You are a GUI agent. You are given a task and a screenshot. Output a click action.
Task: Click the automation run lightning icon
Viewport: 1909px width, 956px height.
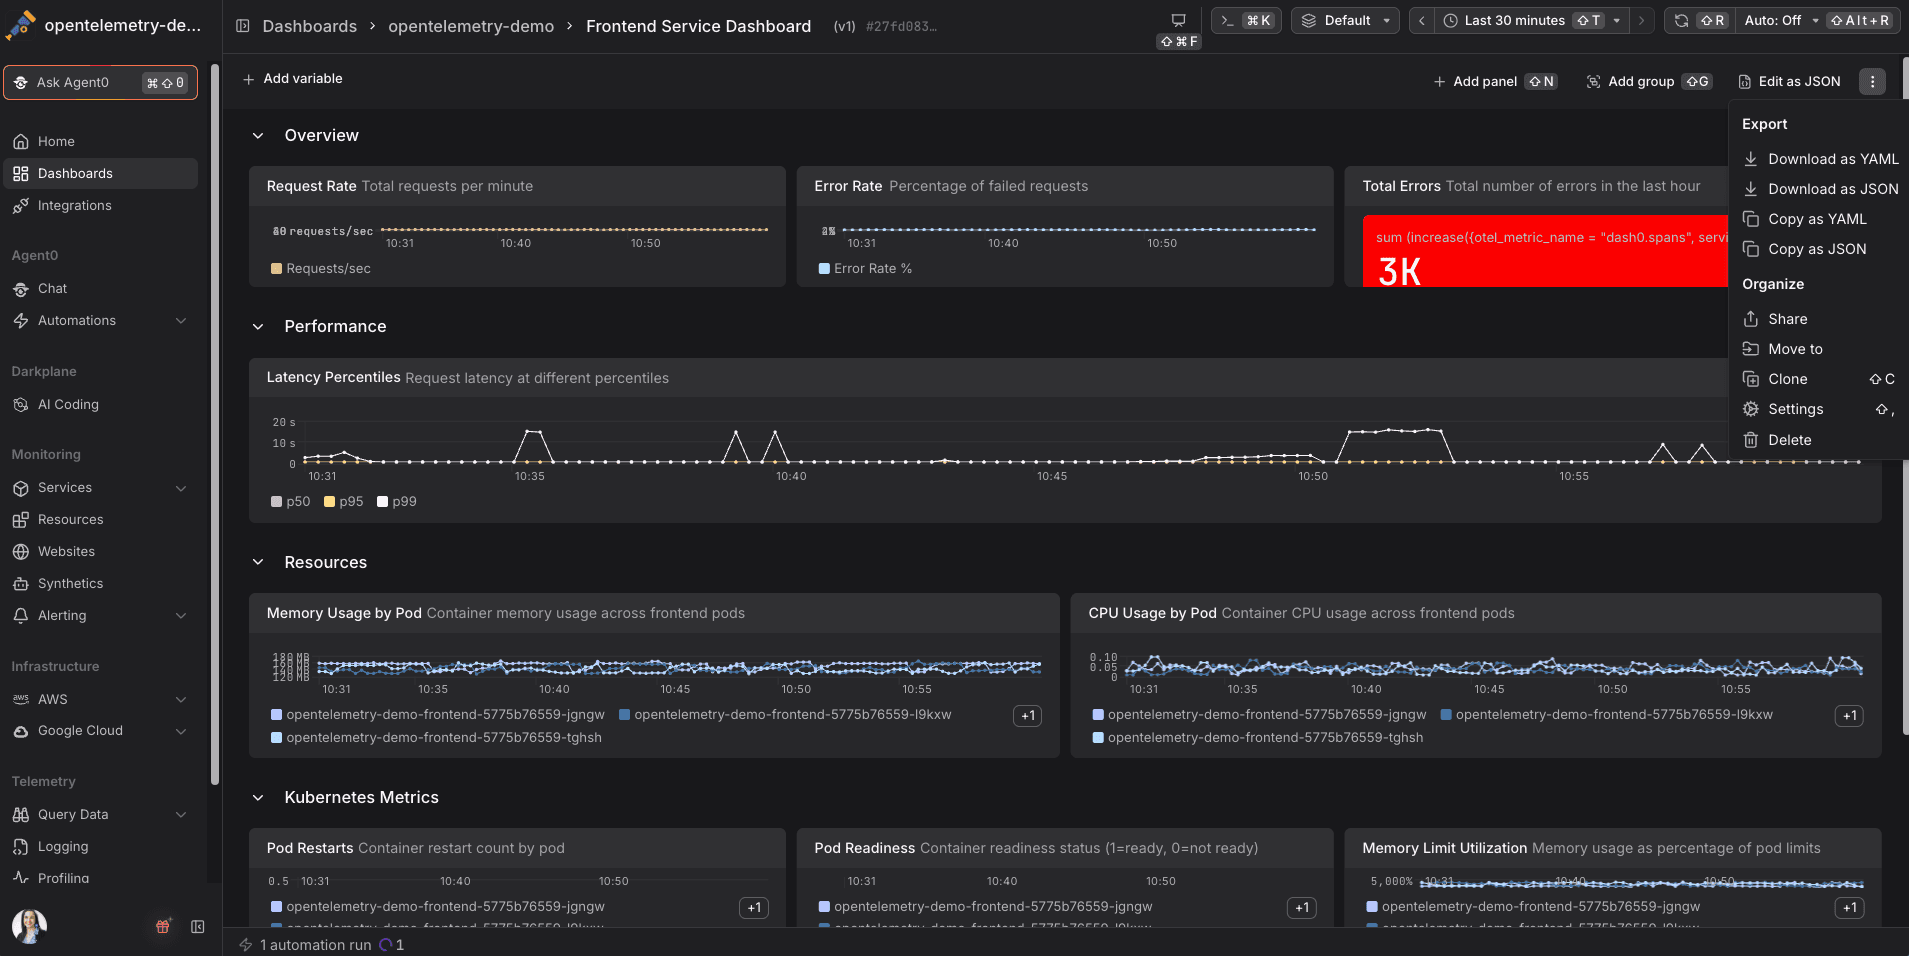[245, 944]
